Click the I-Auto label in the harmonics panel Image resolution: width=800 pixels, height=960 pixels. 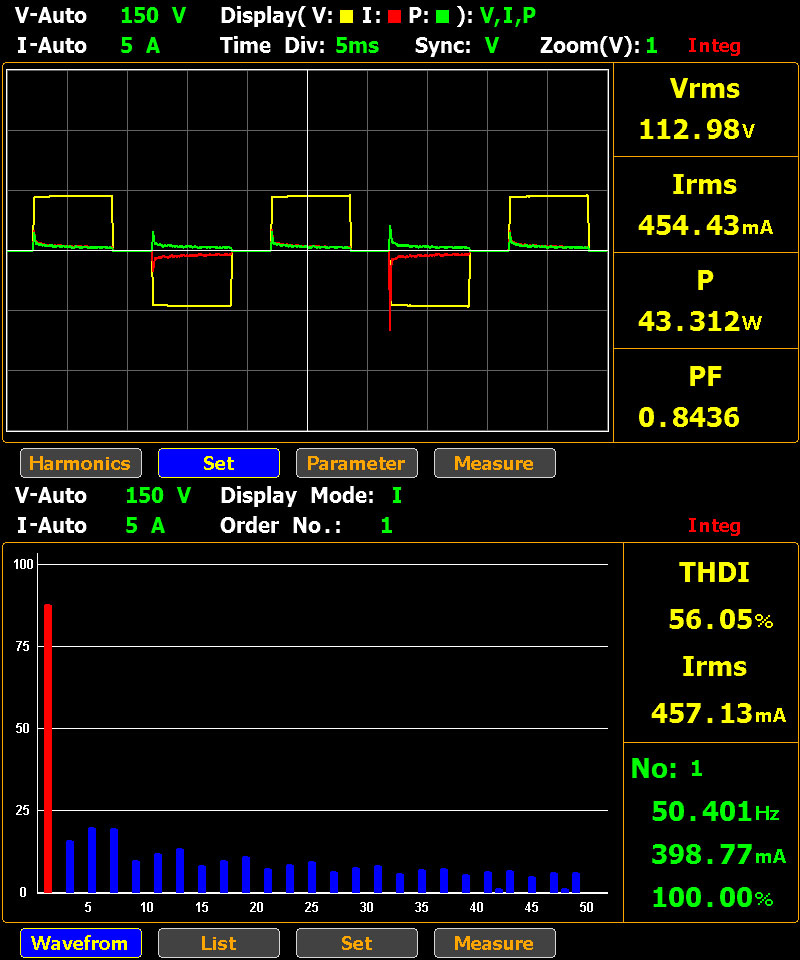coord(52,525)
